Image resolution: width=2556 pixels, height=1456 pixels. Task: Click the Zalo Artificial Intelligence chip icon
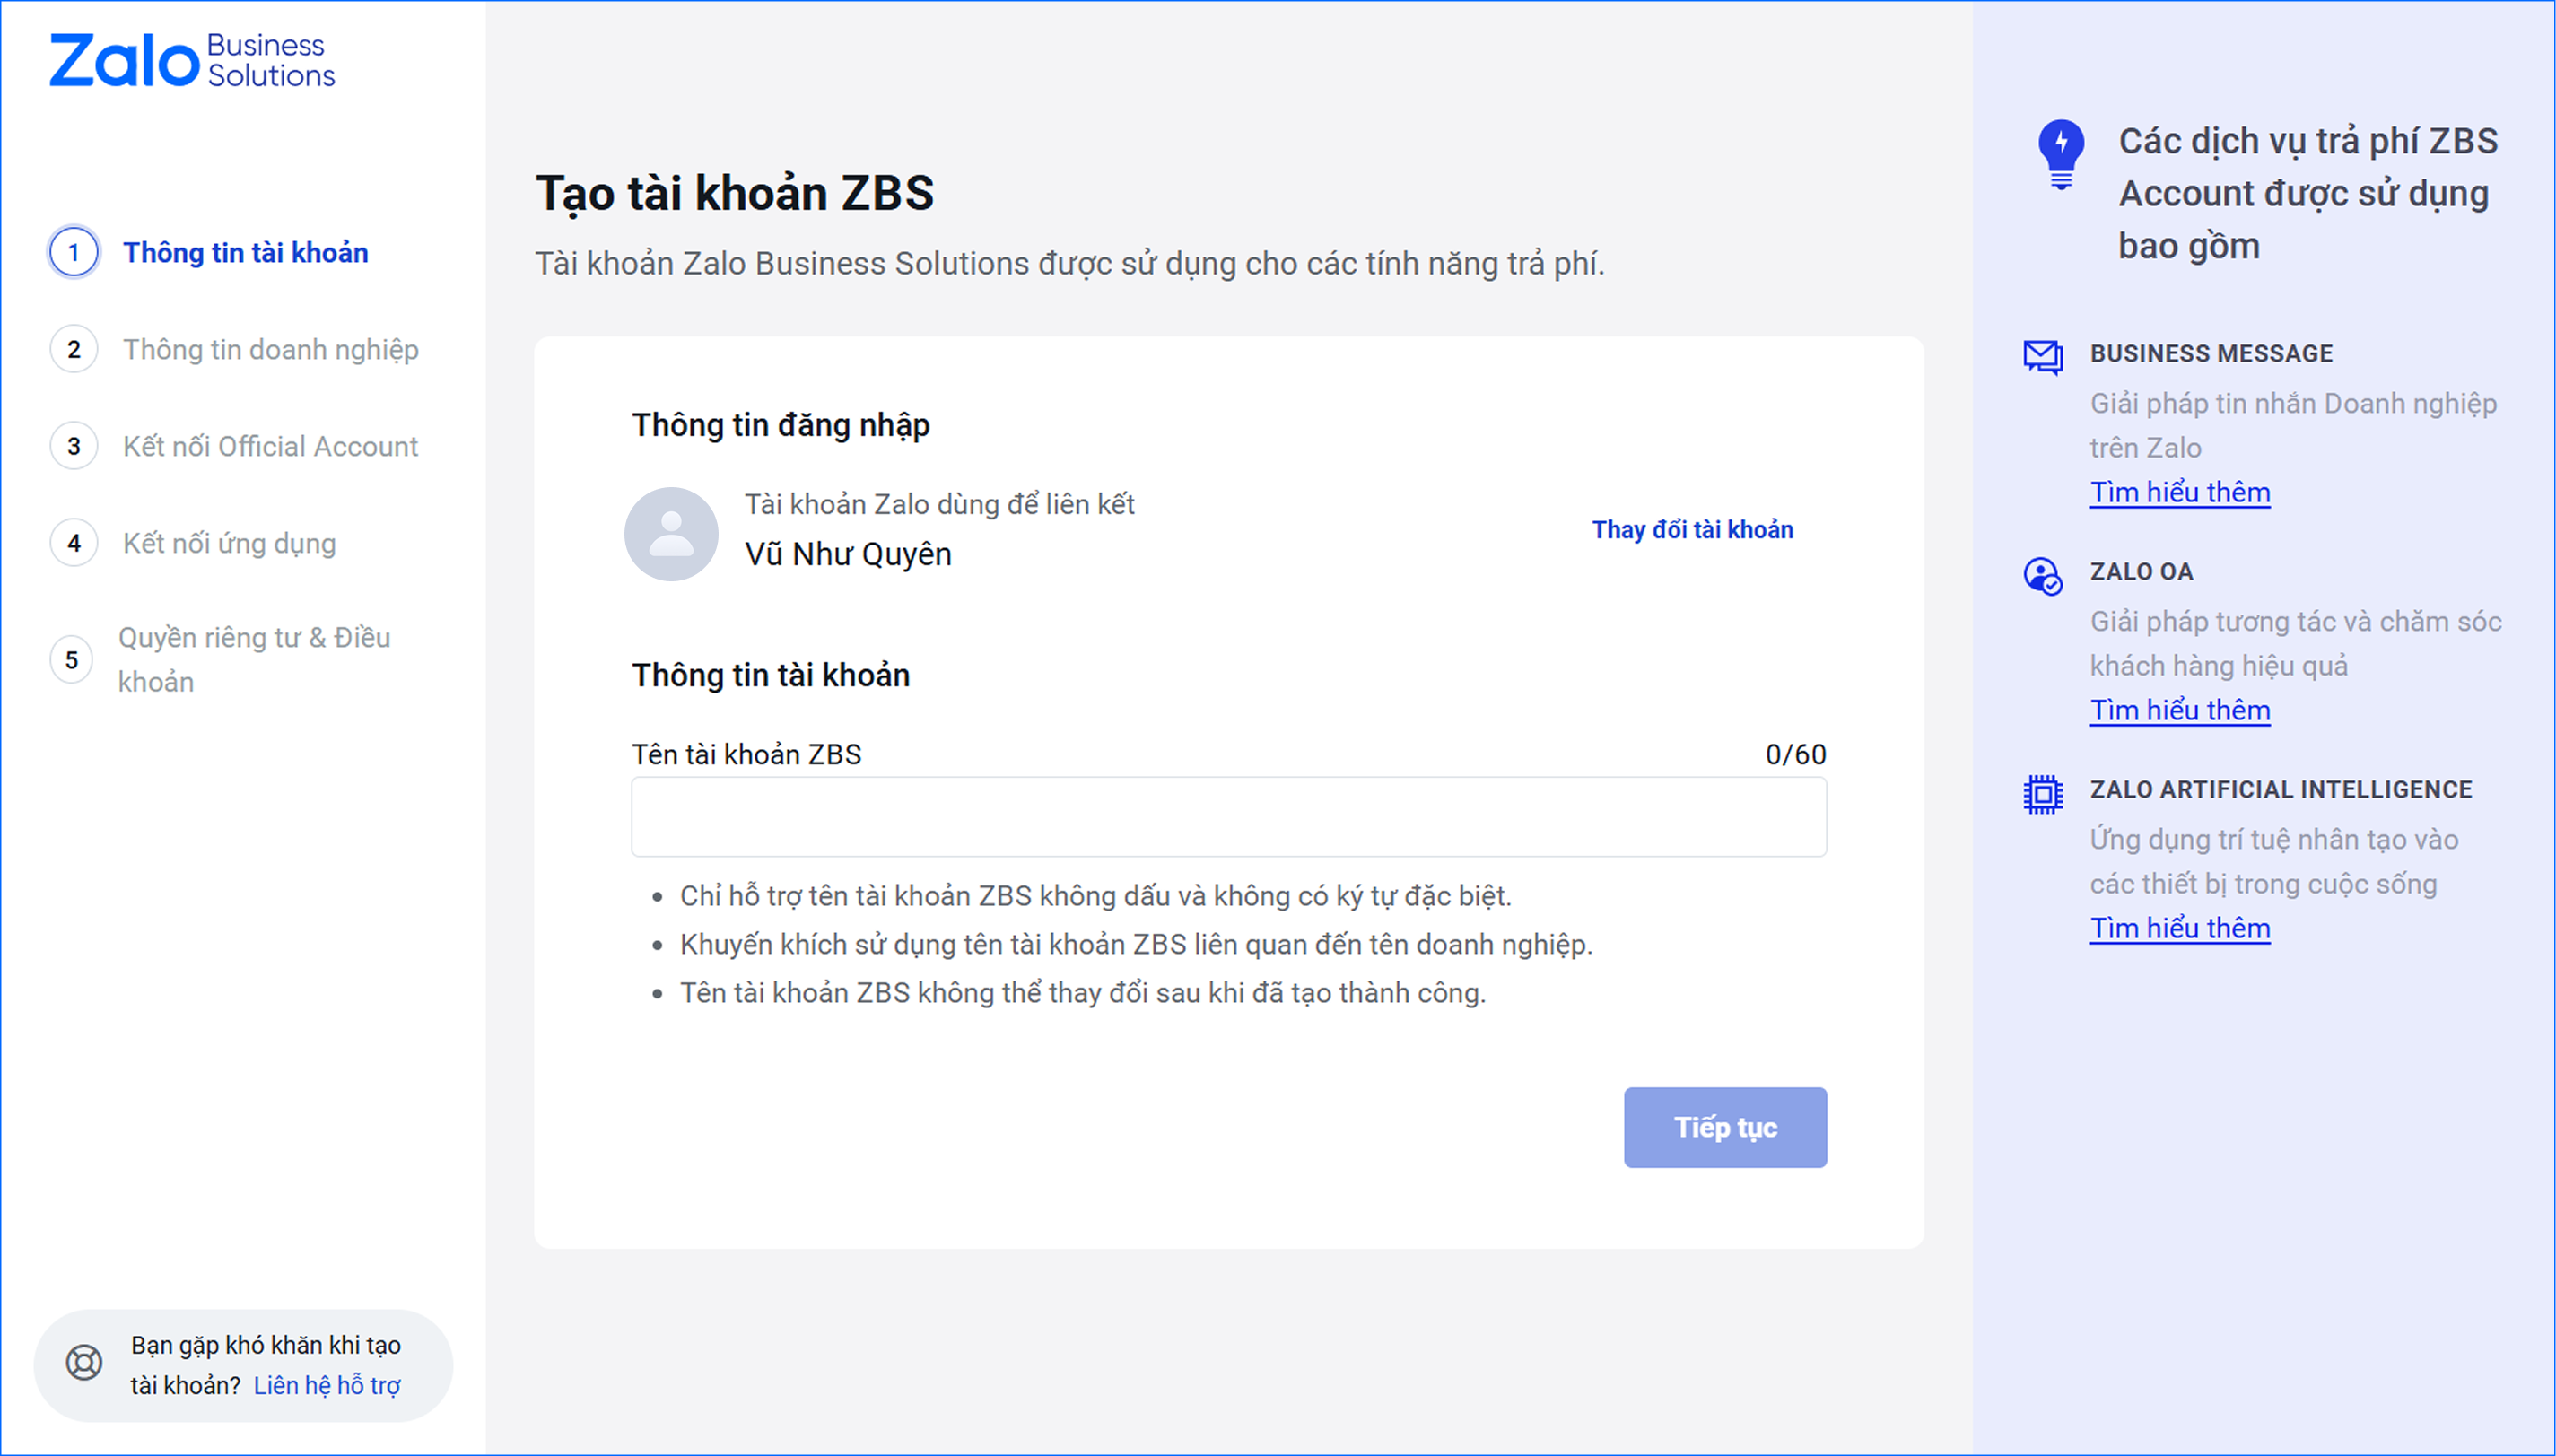click(x=2042, y=794)
